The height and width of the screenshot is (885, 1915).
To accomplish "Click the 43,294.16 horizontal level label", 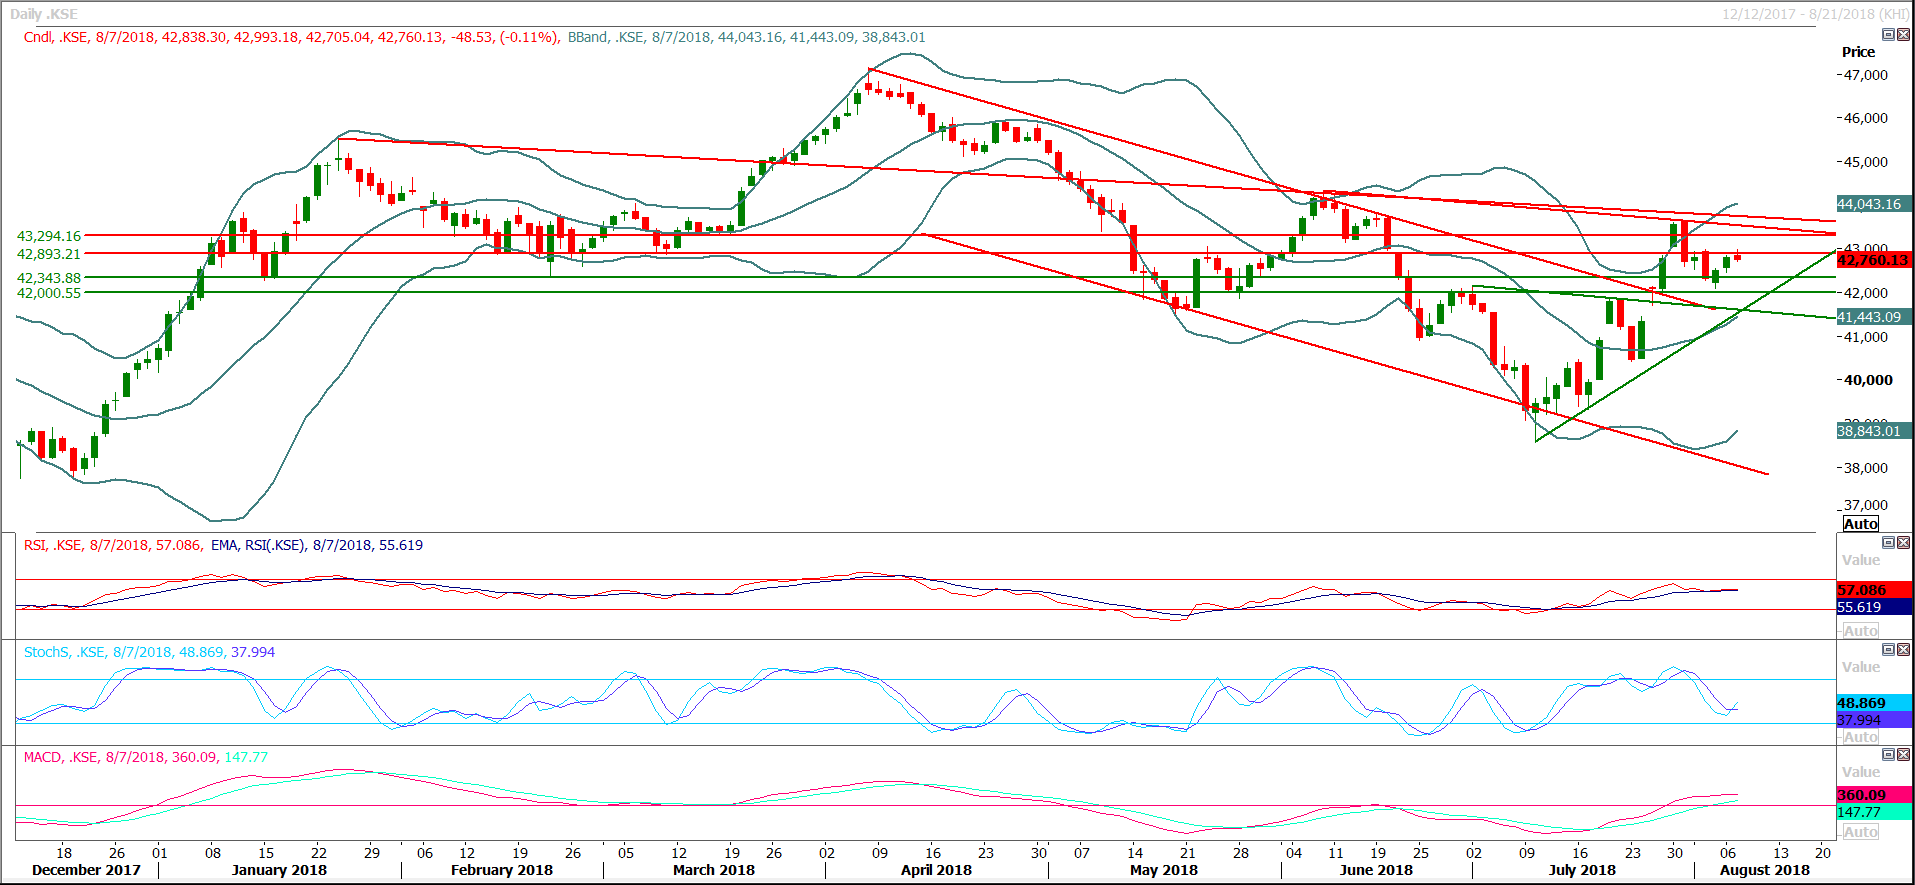I will click(x=49, y=236).
